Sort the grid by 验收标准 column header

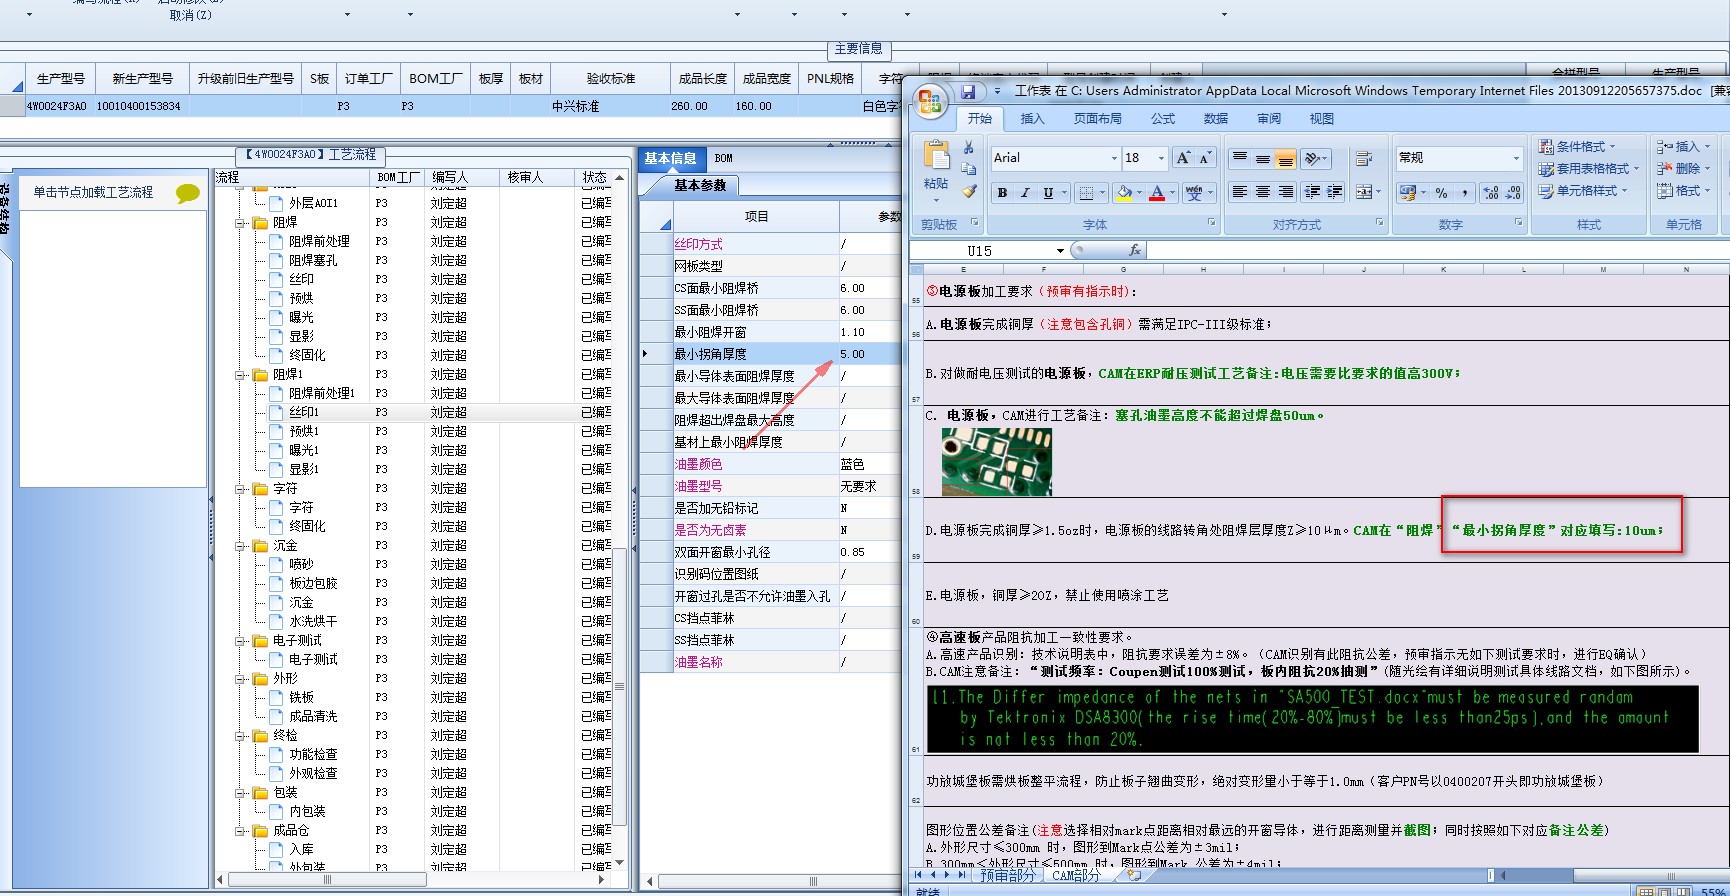click(x=611, y=79)
